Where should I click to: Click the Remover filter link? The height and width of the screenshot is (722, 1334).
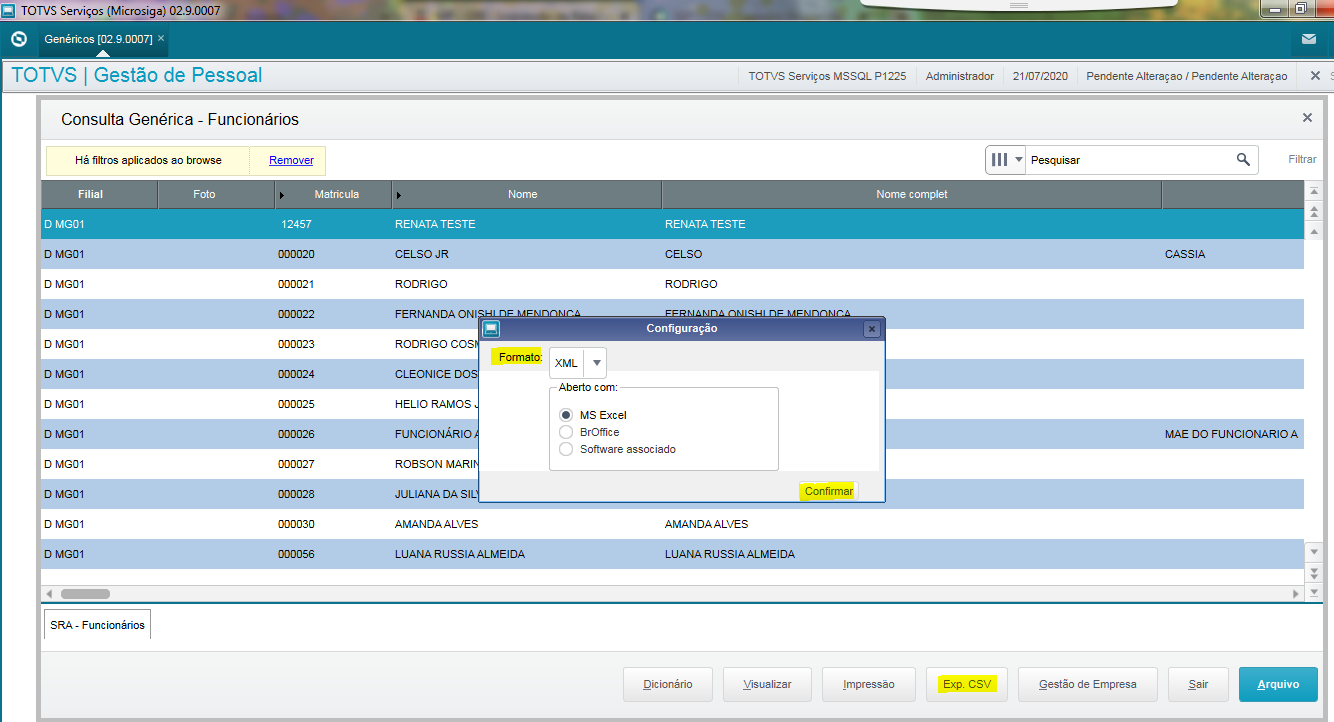click(x=291, y=160)
